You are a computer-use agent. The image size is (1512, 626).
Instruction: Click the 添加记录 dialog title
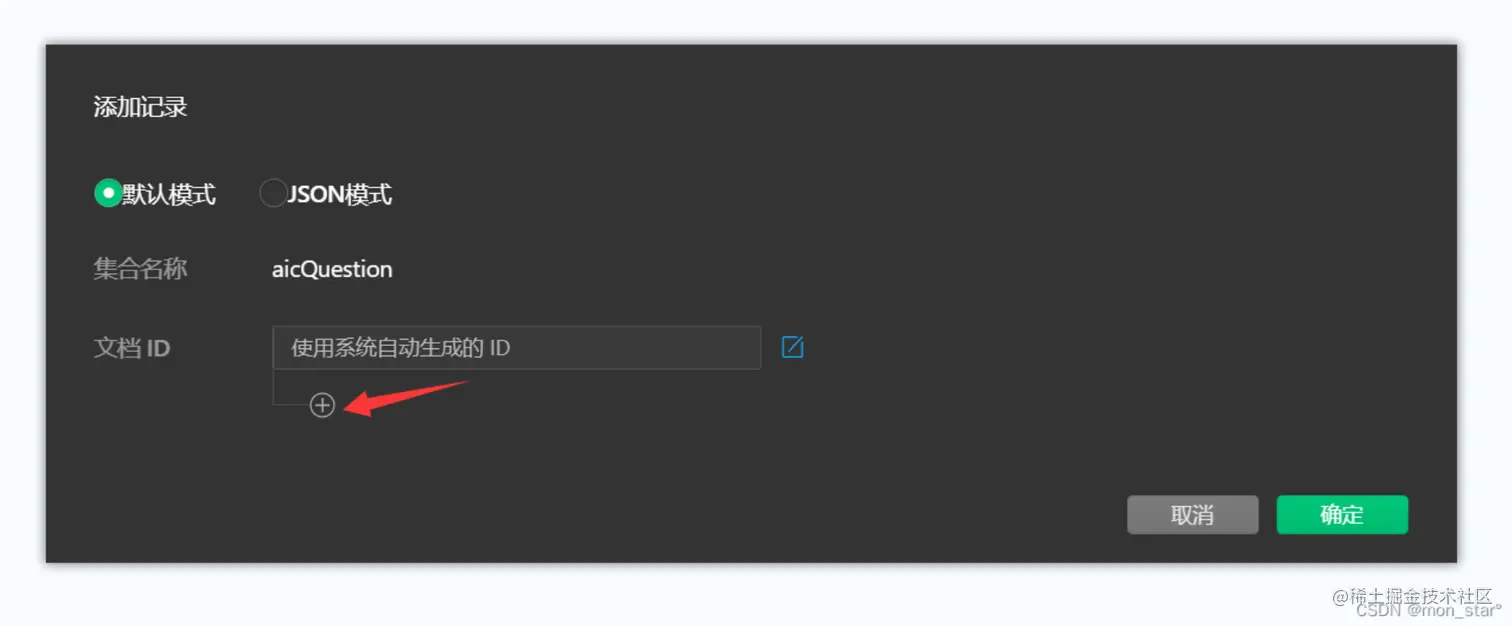coord(140,107)
